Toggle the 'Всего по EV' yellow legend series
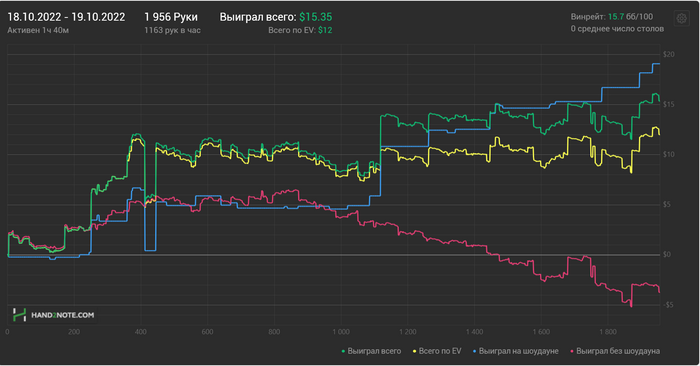 click(437, 351)
